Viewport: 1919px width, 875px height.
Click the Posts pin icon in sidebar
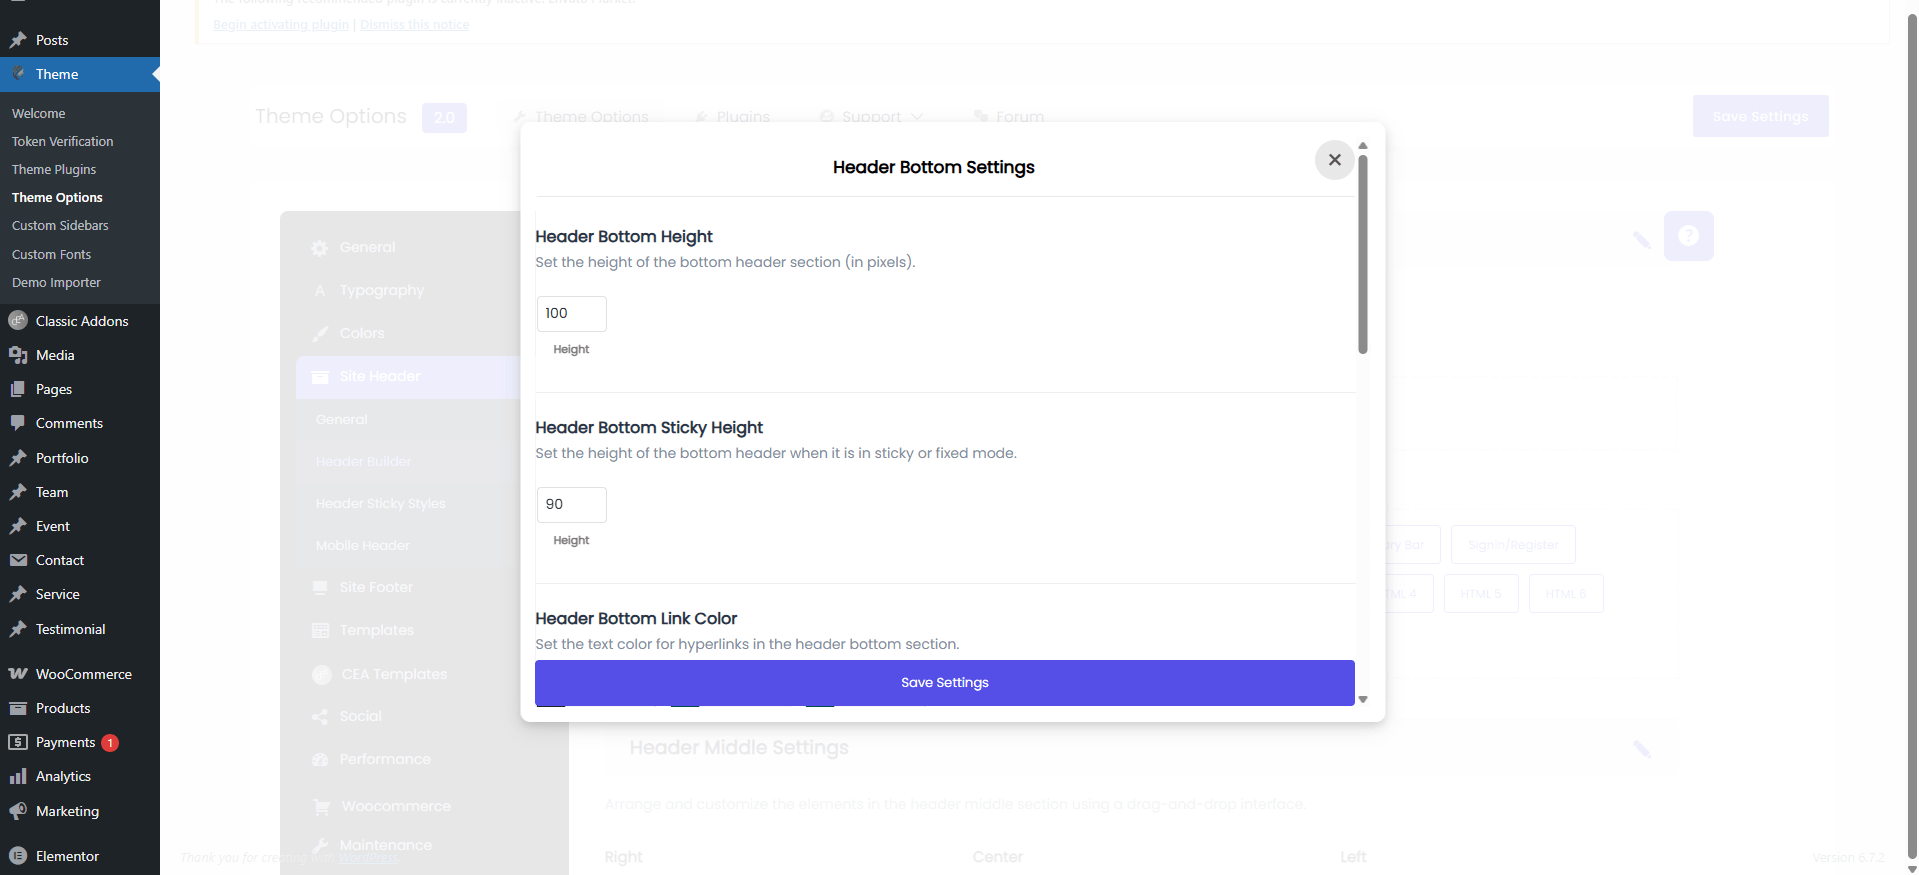coord(18,40)
